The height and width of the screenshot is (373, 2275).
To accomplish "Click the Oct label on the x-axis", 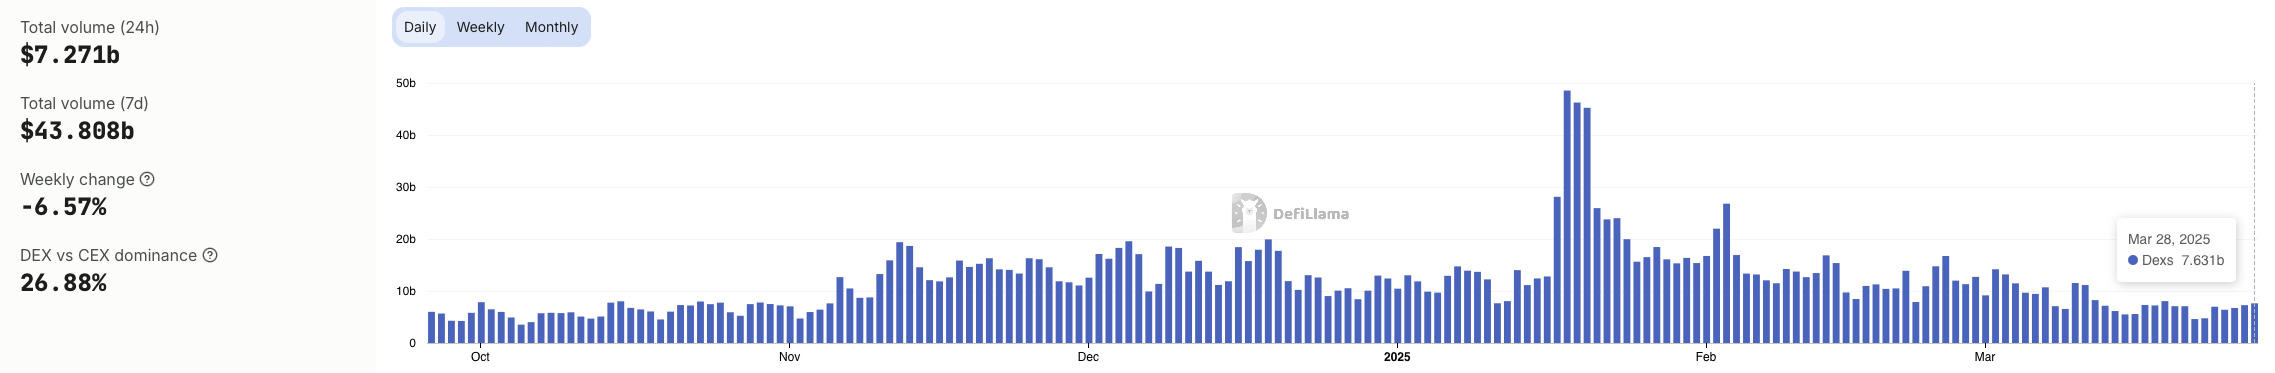I will 480,357.
